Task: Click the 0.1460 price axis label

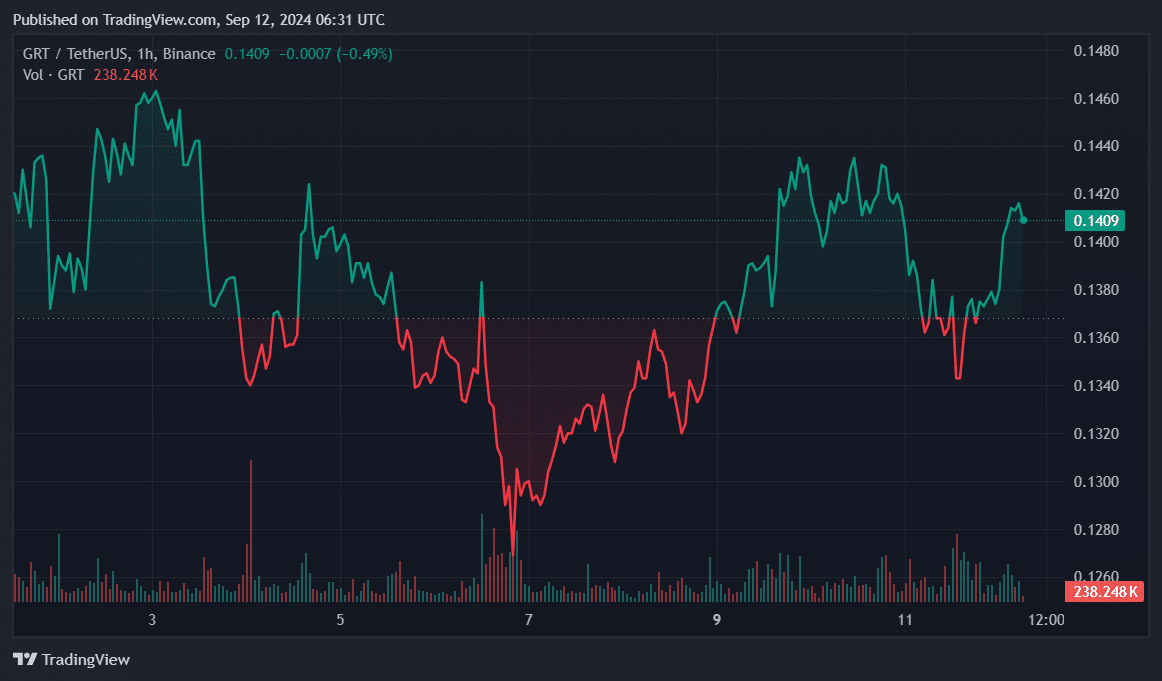Action: click(x=1096, y=99)
